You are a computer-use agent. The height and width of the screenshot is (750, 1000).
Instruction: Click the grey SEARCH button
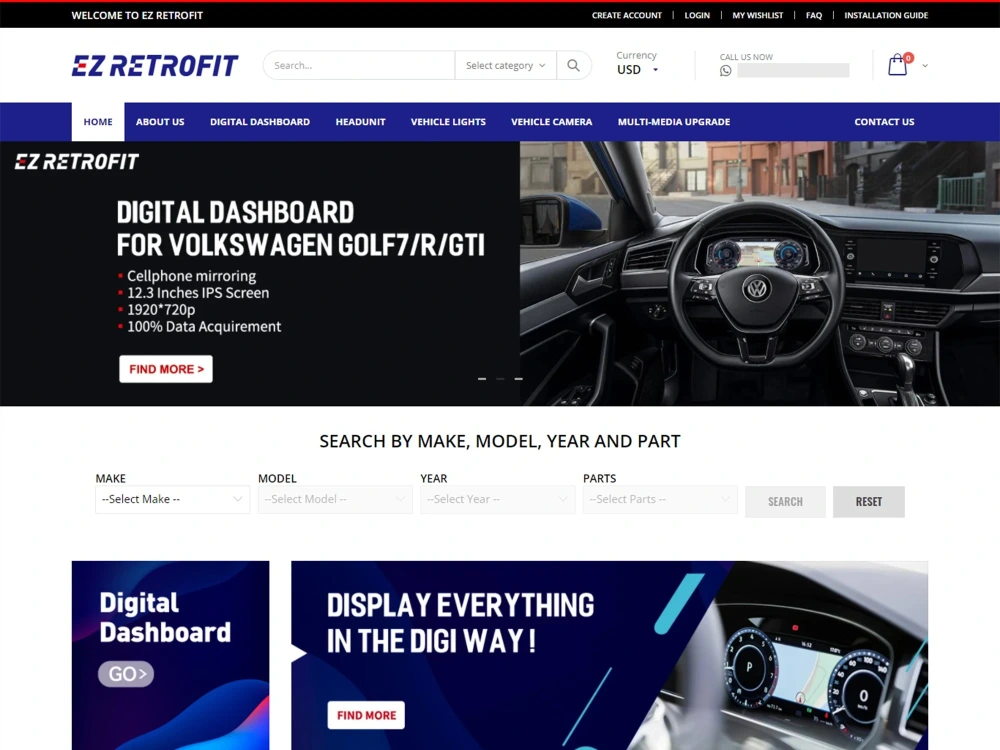click(x=785, y=502)
